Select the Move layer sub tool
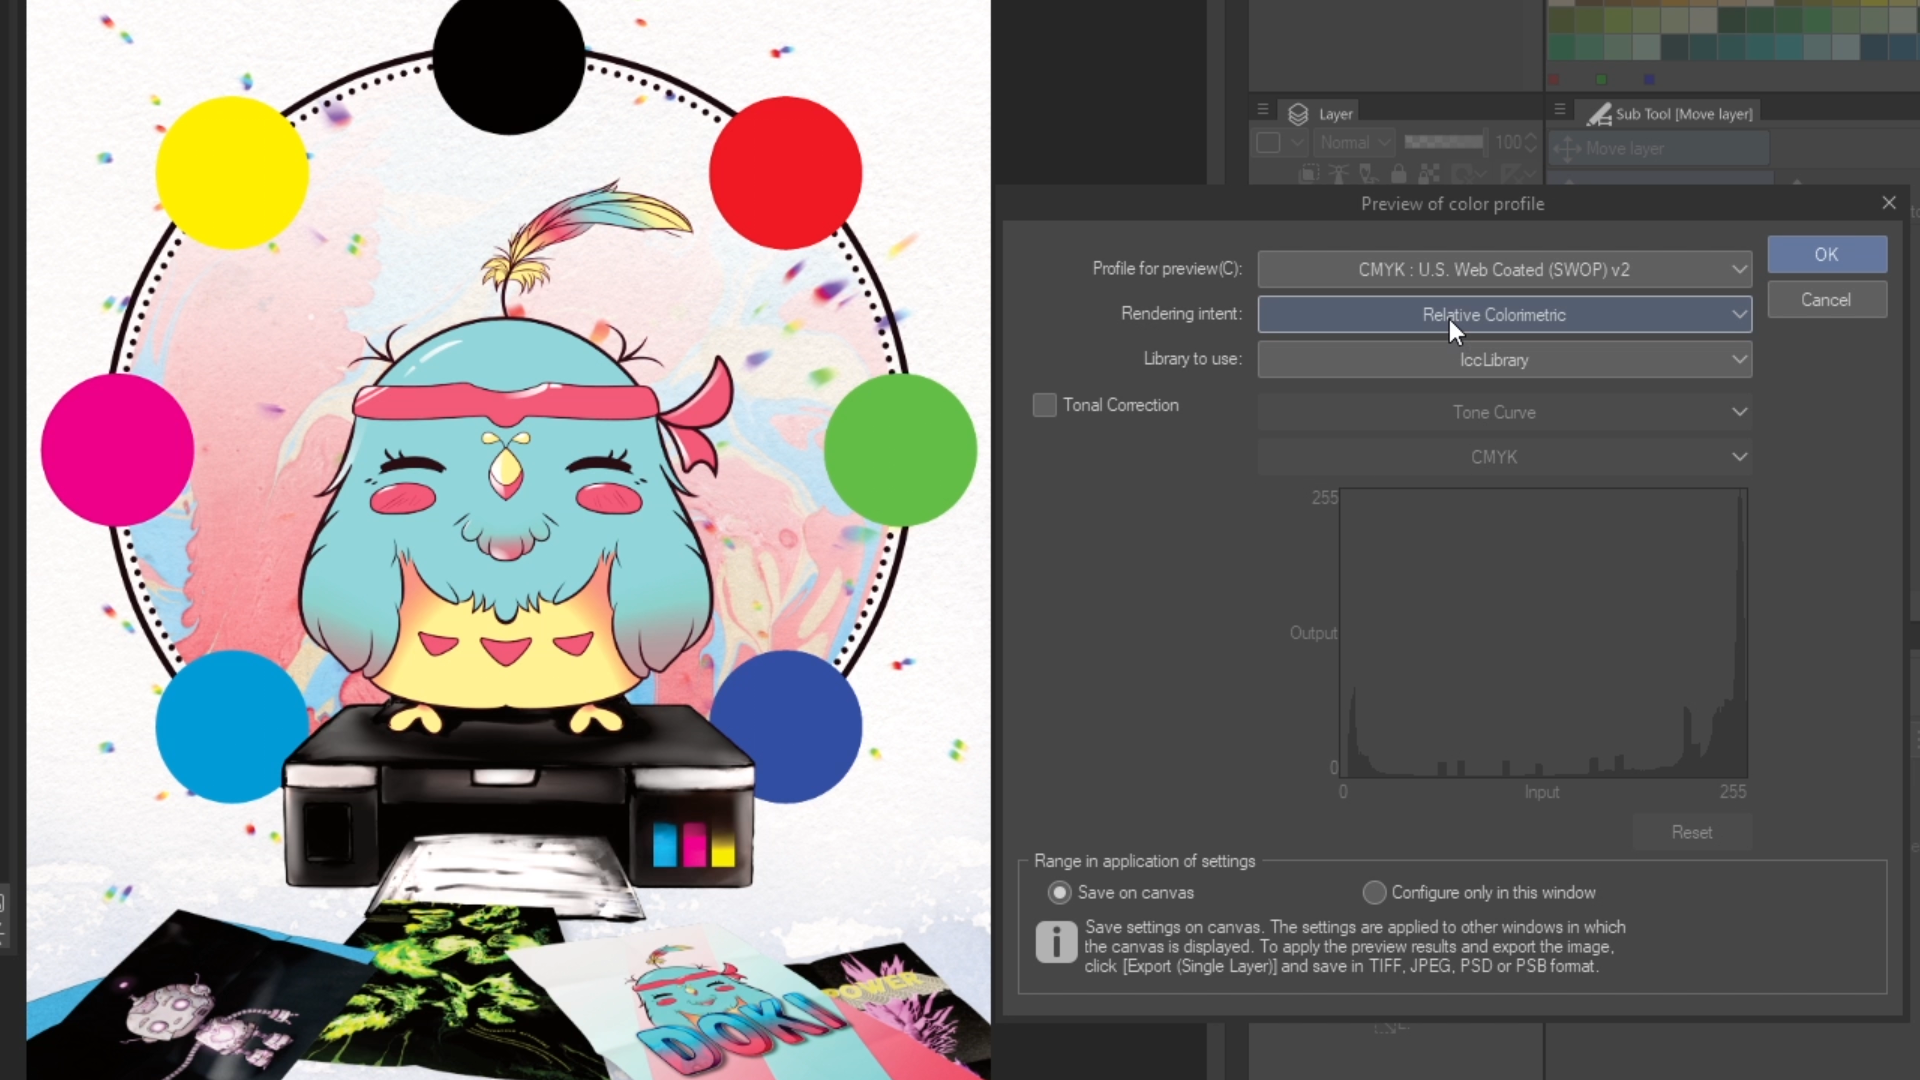The image size is (1920, 1080). click(1659, 149)
